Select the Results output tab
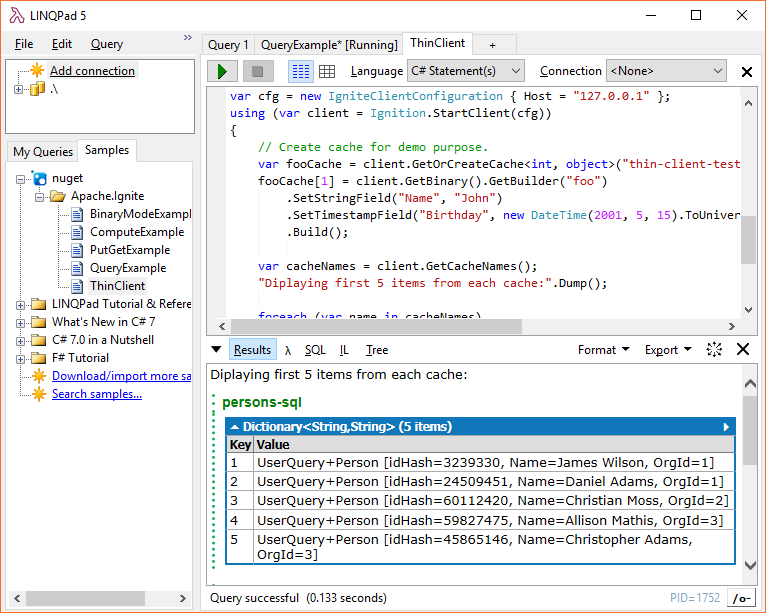Screen dimensions: 766x613 (253, 350)
